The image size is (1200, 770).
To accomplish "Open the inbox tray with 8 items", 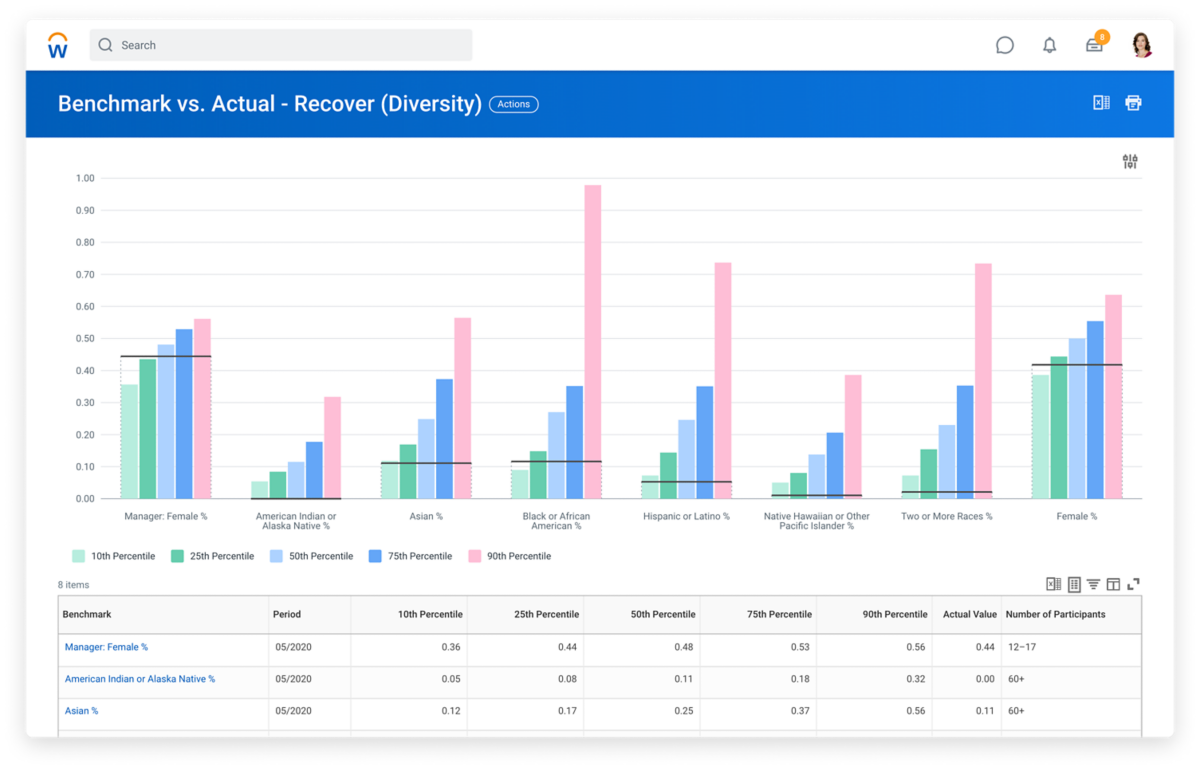I will click(x=1094, y=44).
